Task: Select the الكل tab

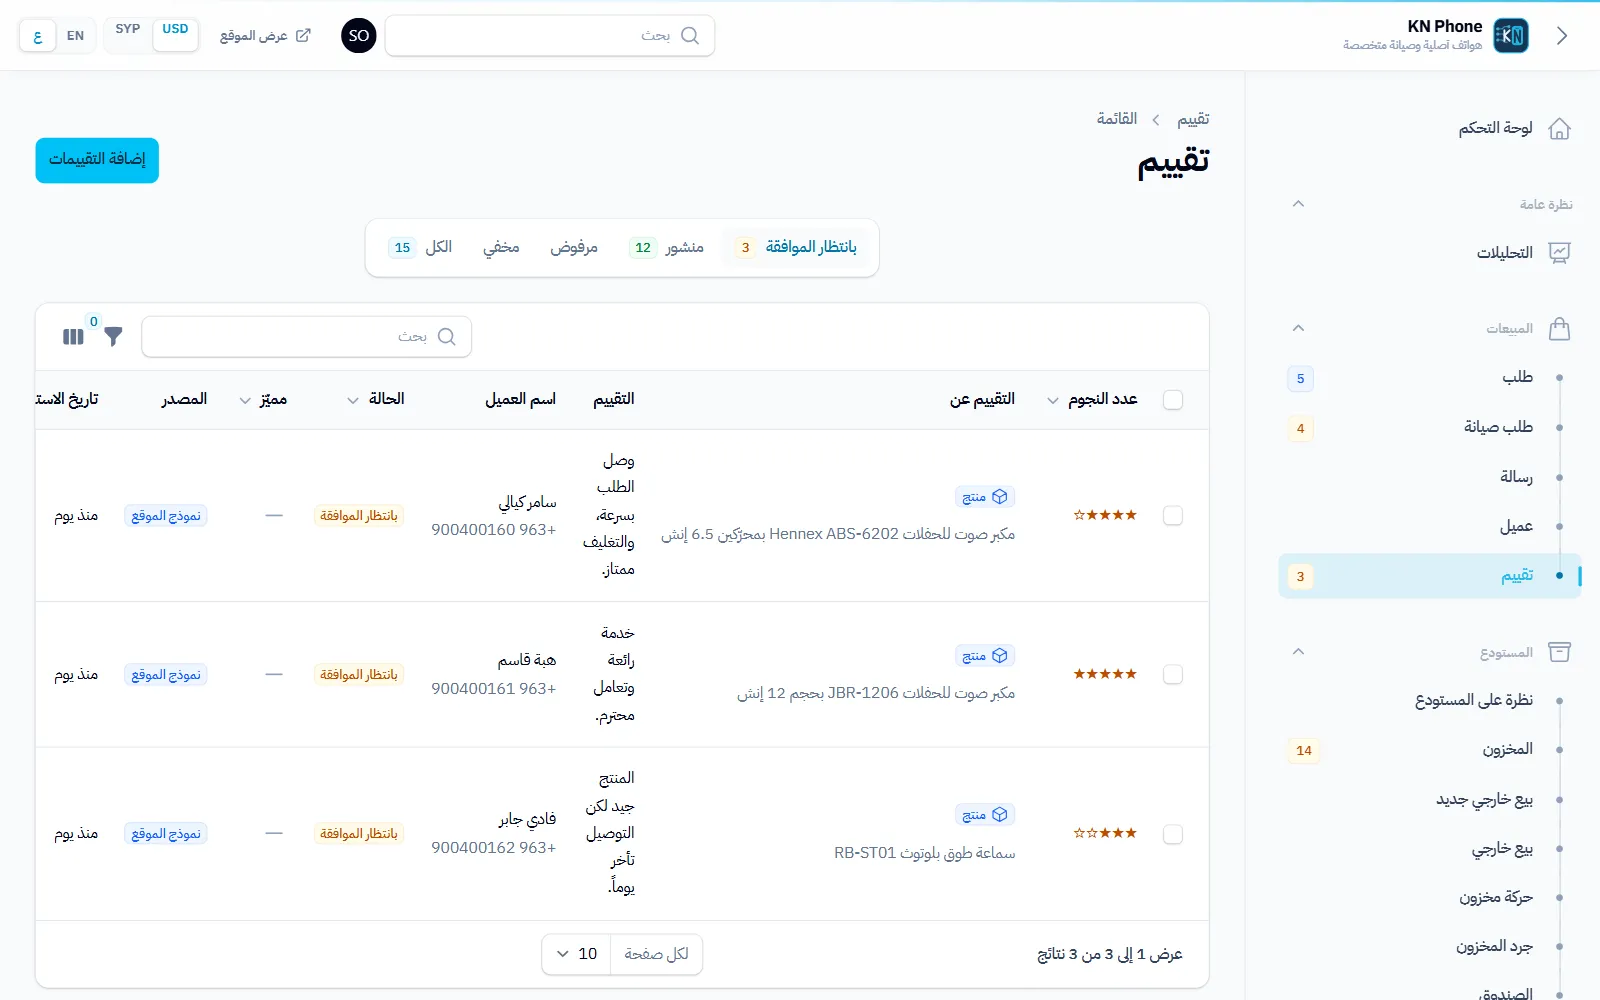Action: [421, 247]
